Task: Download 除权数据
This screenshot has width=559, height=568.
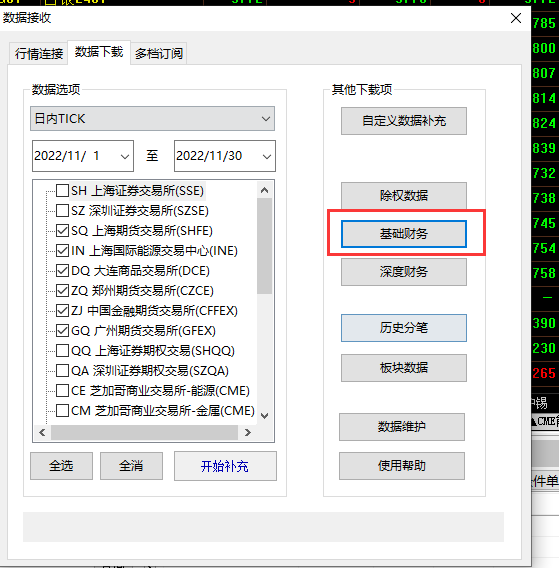Action: [x=404, y=196]
